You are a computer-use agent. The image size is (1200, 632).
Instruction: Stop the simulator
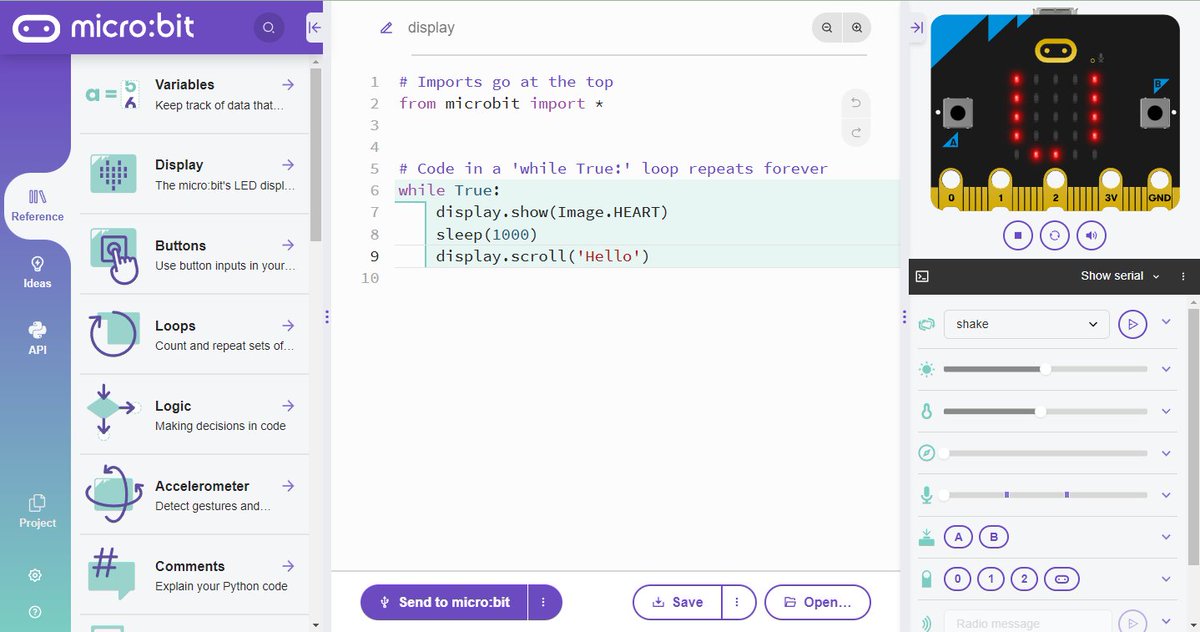1018,236
